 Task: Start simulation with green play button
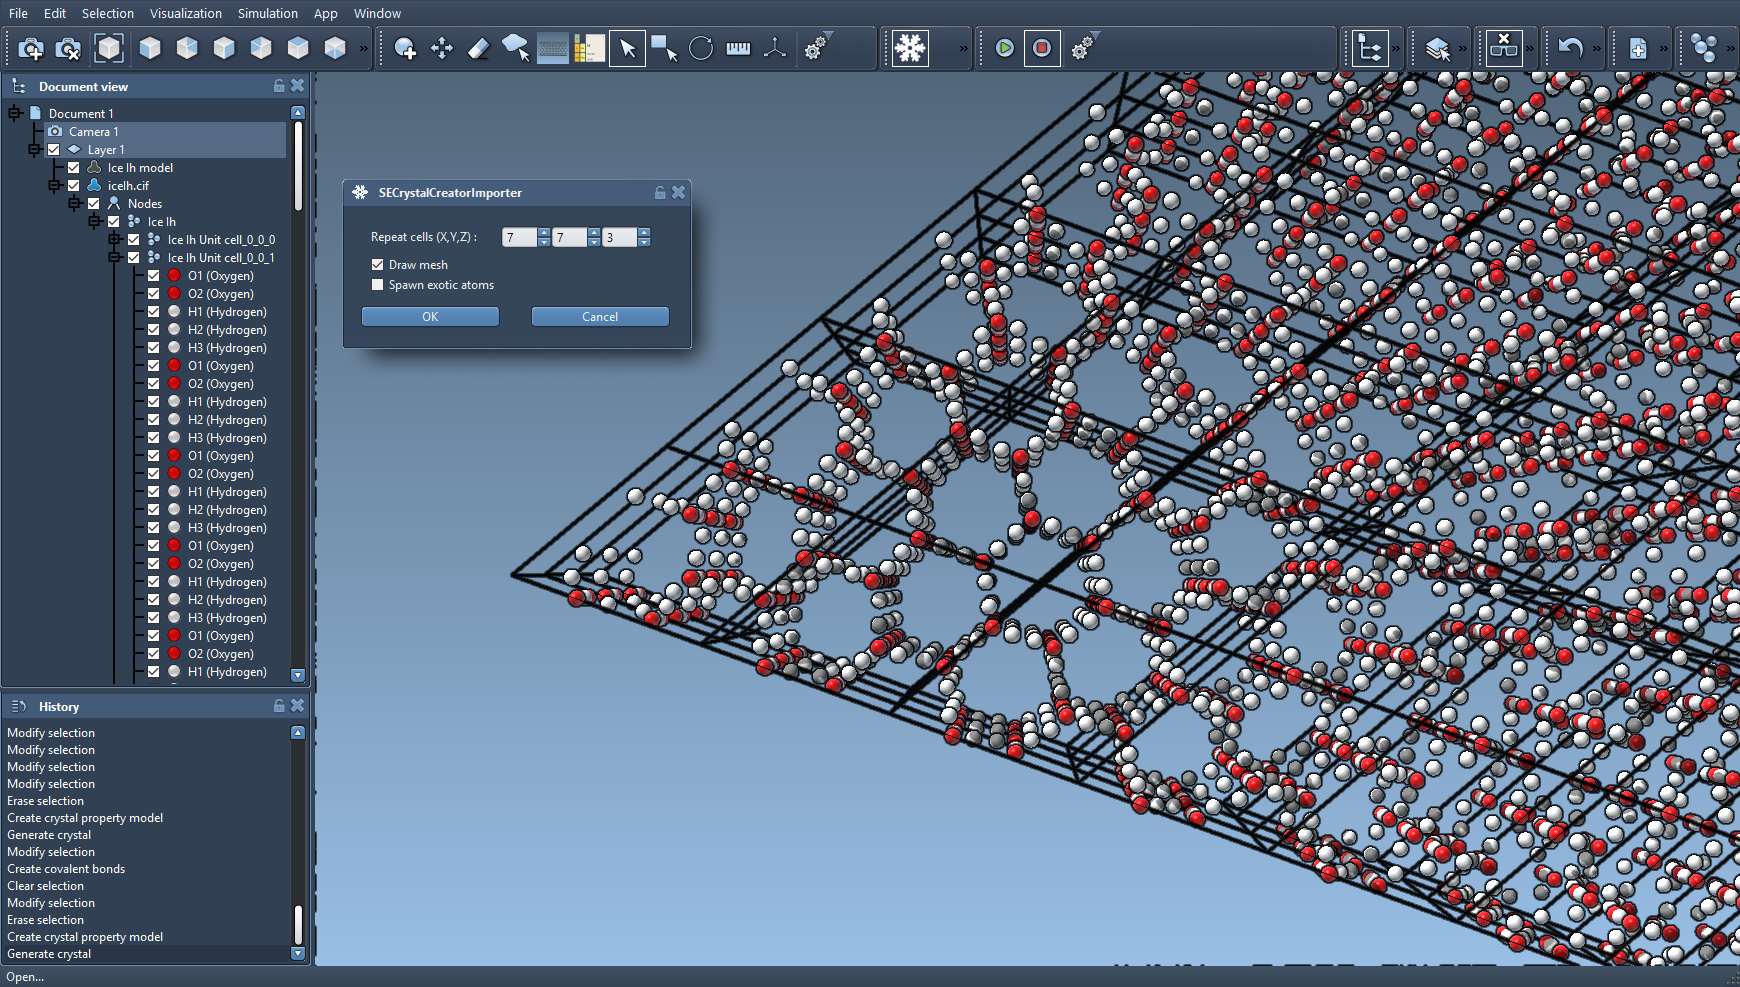click(1005, 48)
